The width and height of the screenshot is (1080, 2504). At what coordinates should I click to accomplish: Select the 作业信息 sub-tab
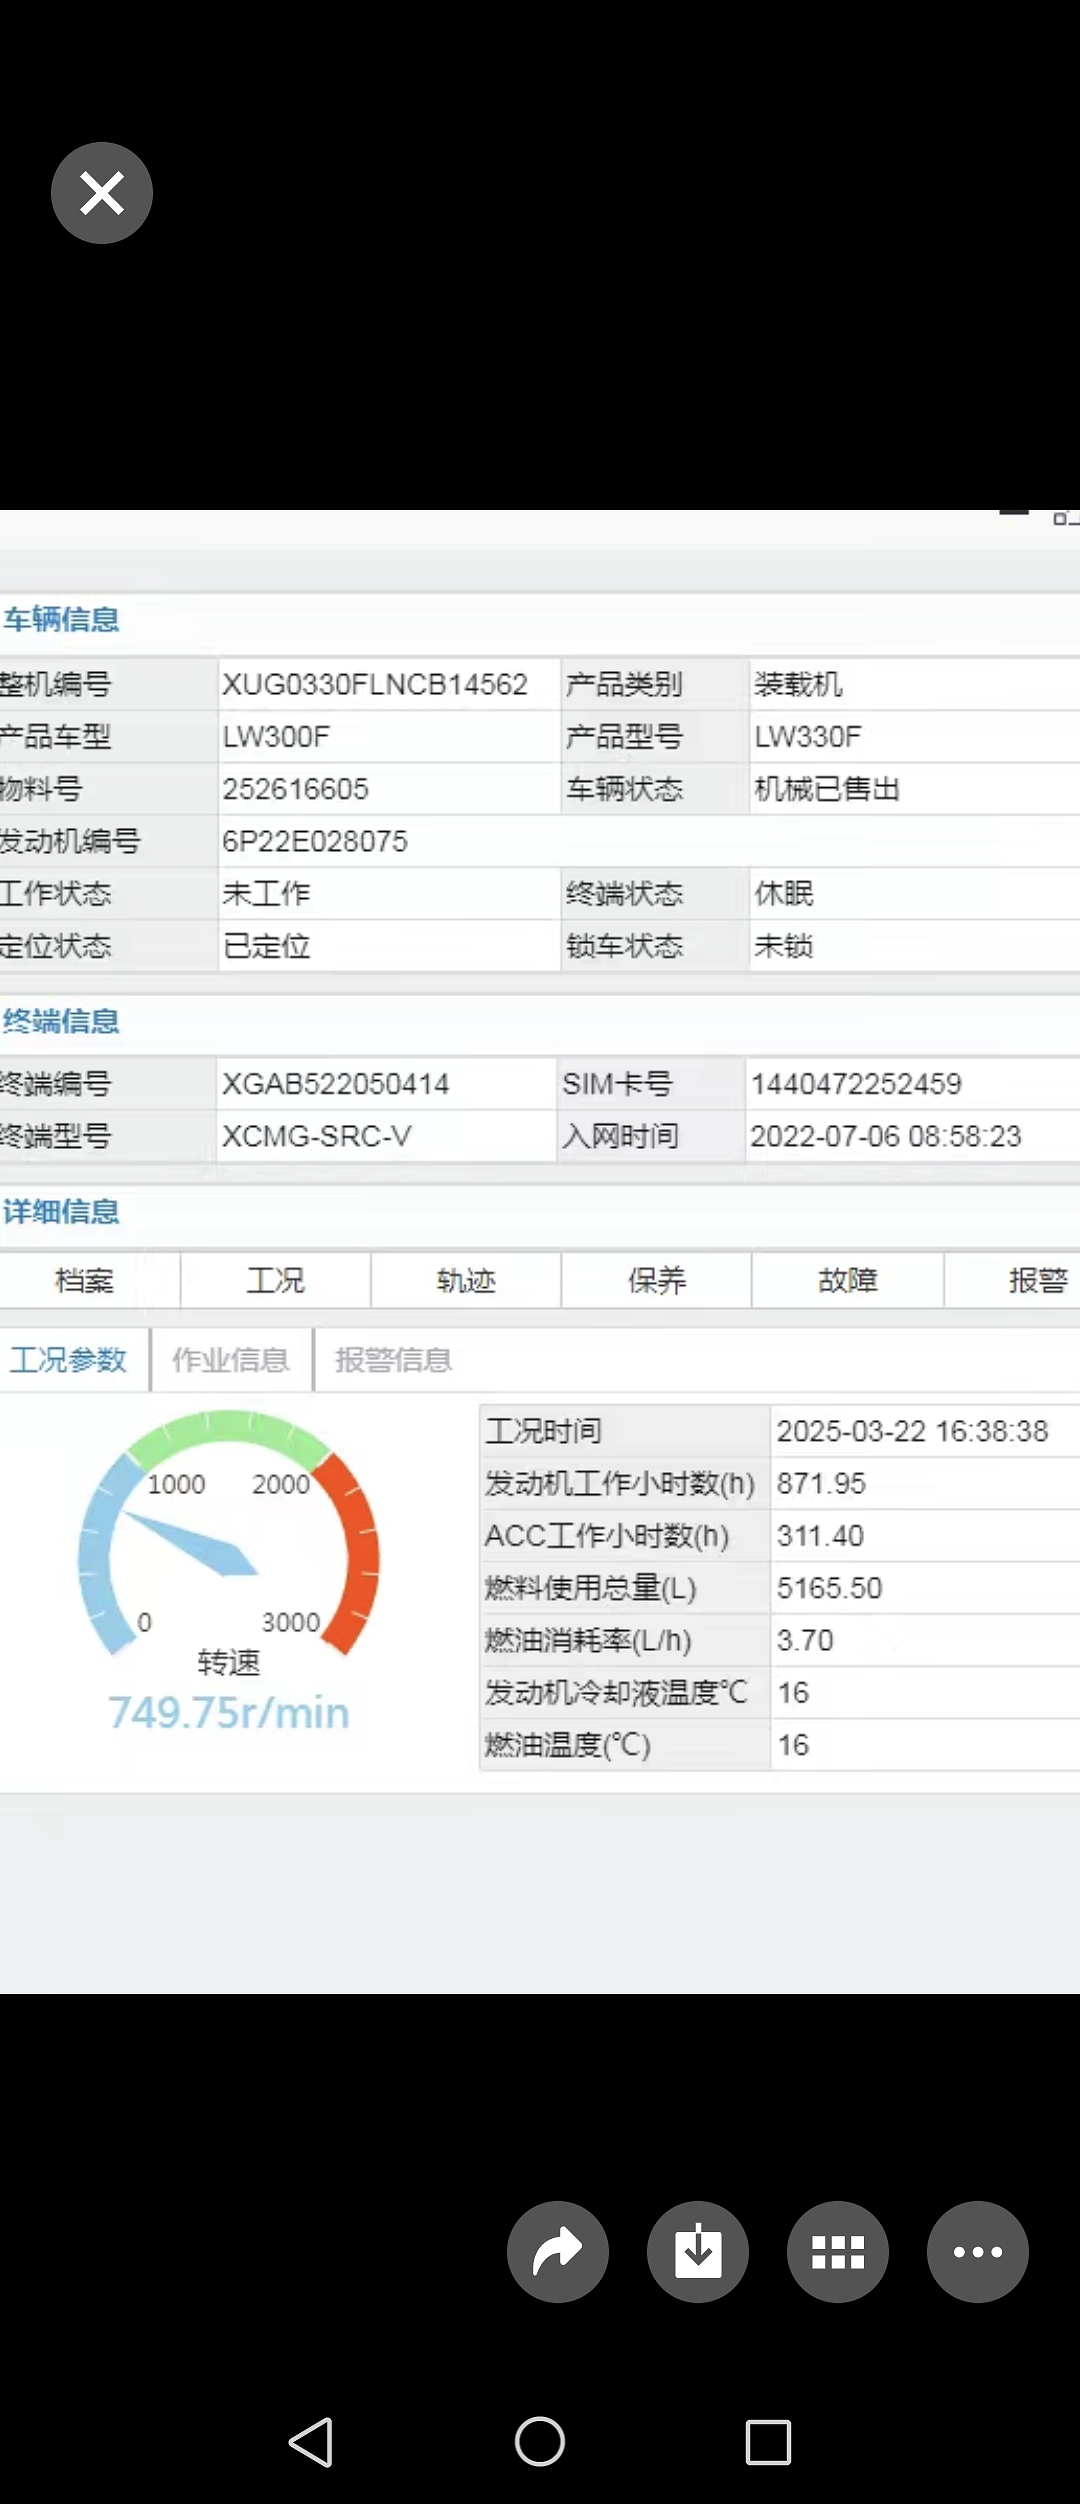tap(231, 1360)
